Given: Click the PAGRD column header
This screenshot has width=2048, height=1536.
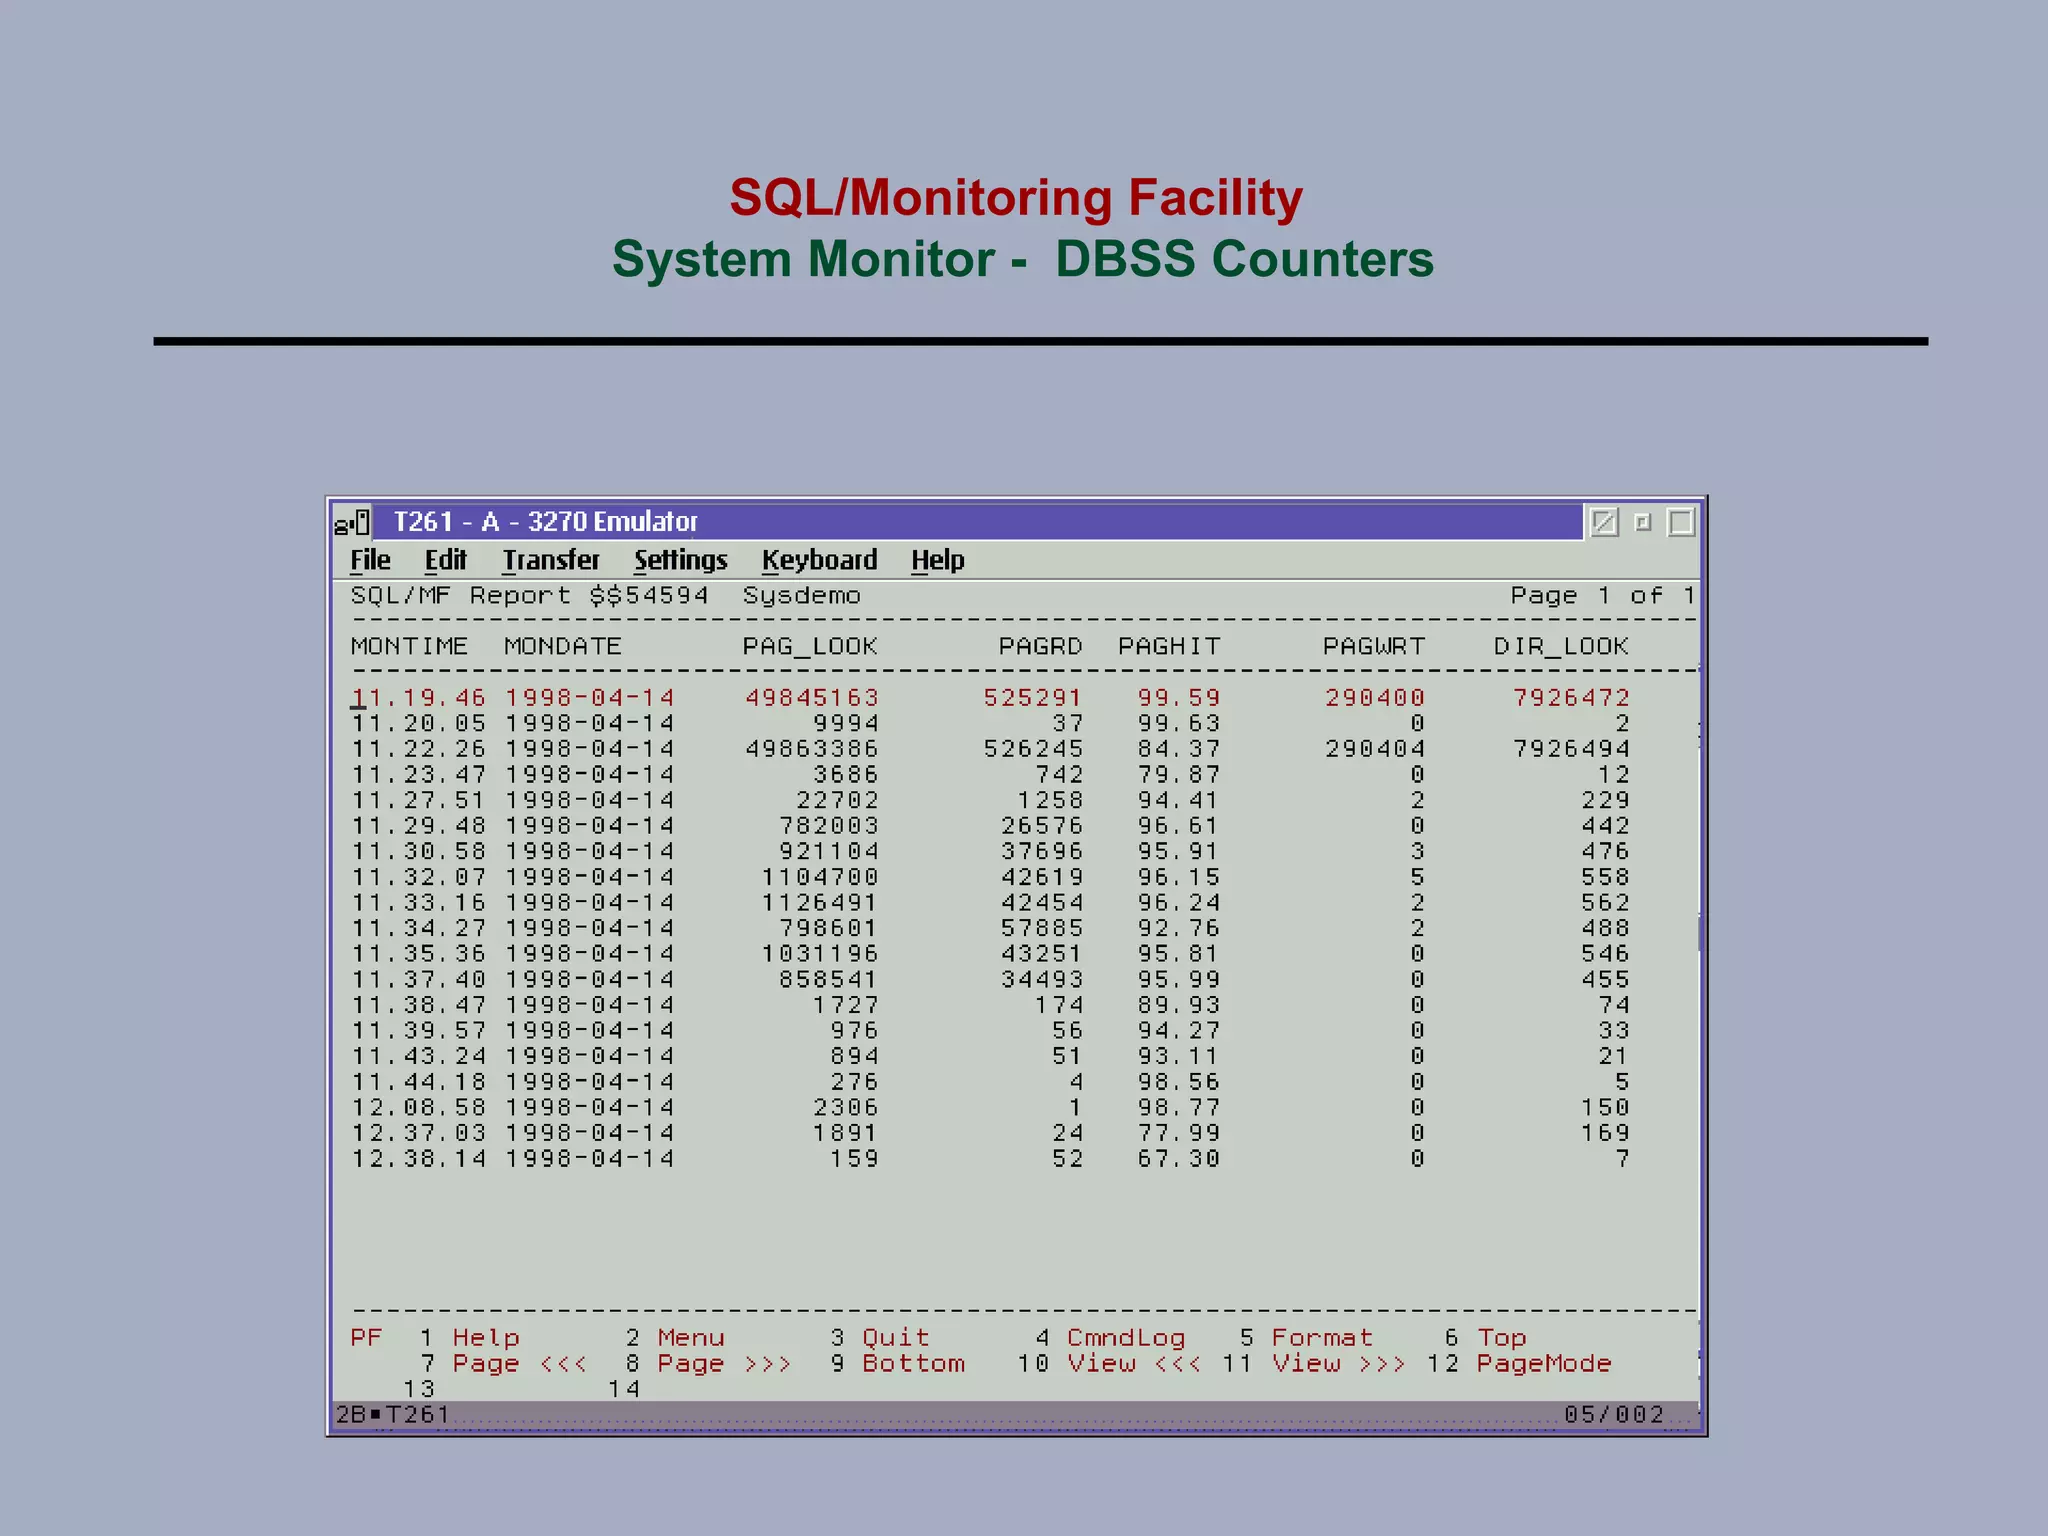Looking at the screenshot, I should (1041, 647).
